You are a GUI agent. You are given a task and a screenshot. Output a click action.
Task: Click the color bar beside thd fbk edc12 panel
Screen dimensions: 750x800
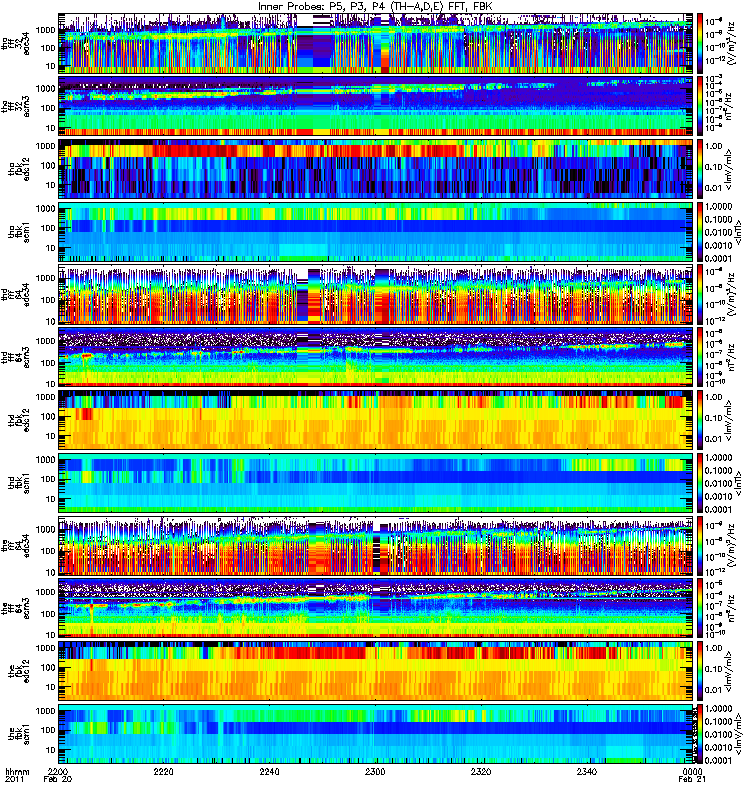[x=699, y=420]
